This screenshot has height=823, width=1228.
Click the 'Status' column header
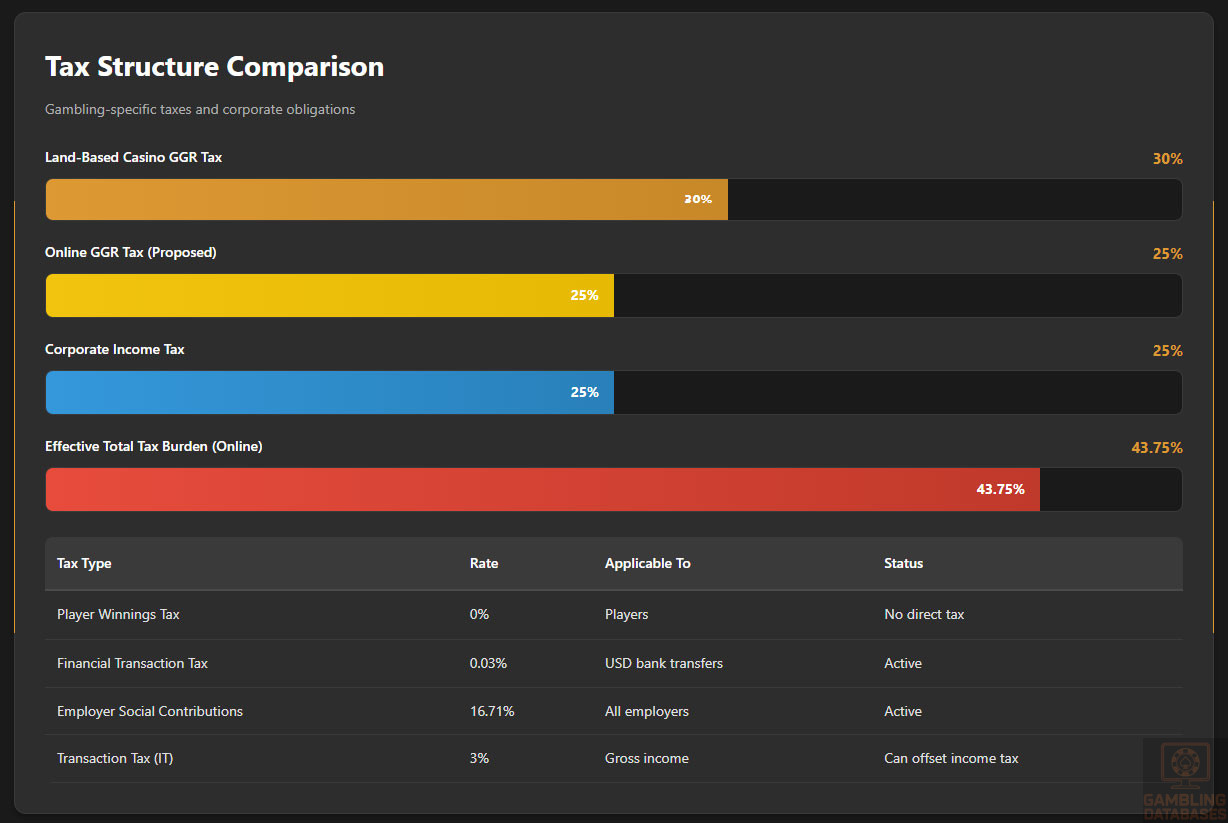pyautogui.click(x=903, y=563)
